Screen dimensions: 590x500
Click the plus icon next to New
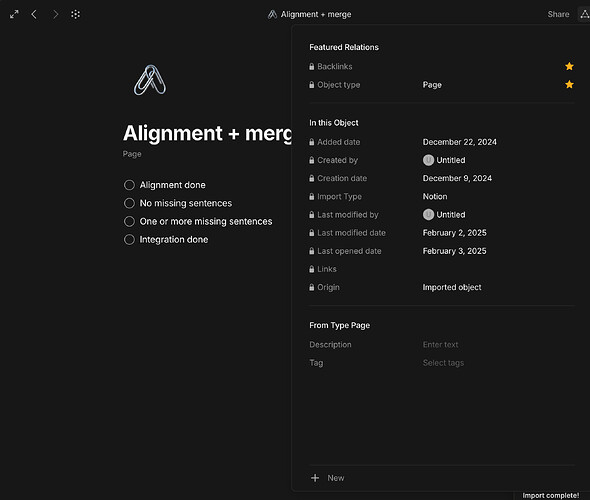tap(315, 478)
